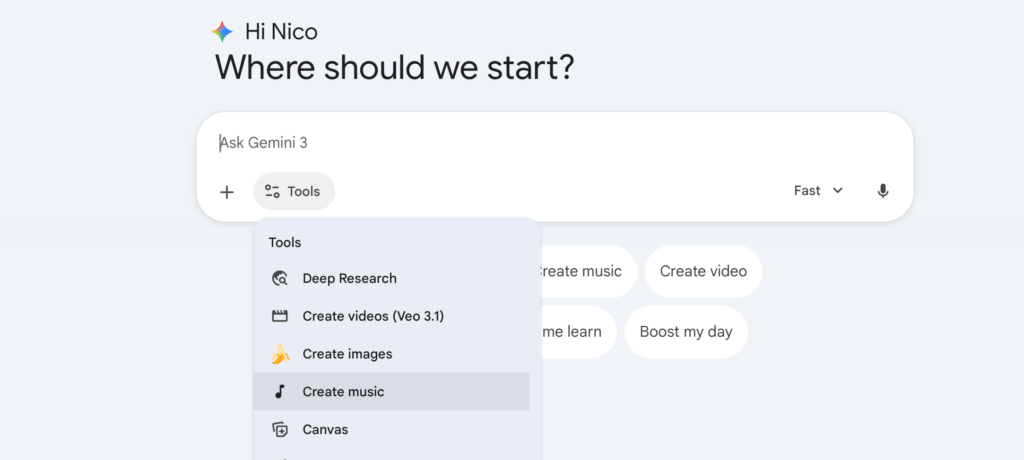Screen dimensions: 1024x460
Task: Click the Gemini sparkle logo beside Hi Nico
Action: (x=222, y=32)
